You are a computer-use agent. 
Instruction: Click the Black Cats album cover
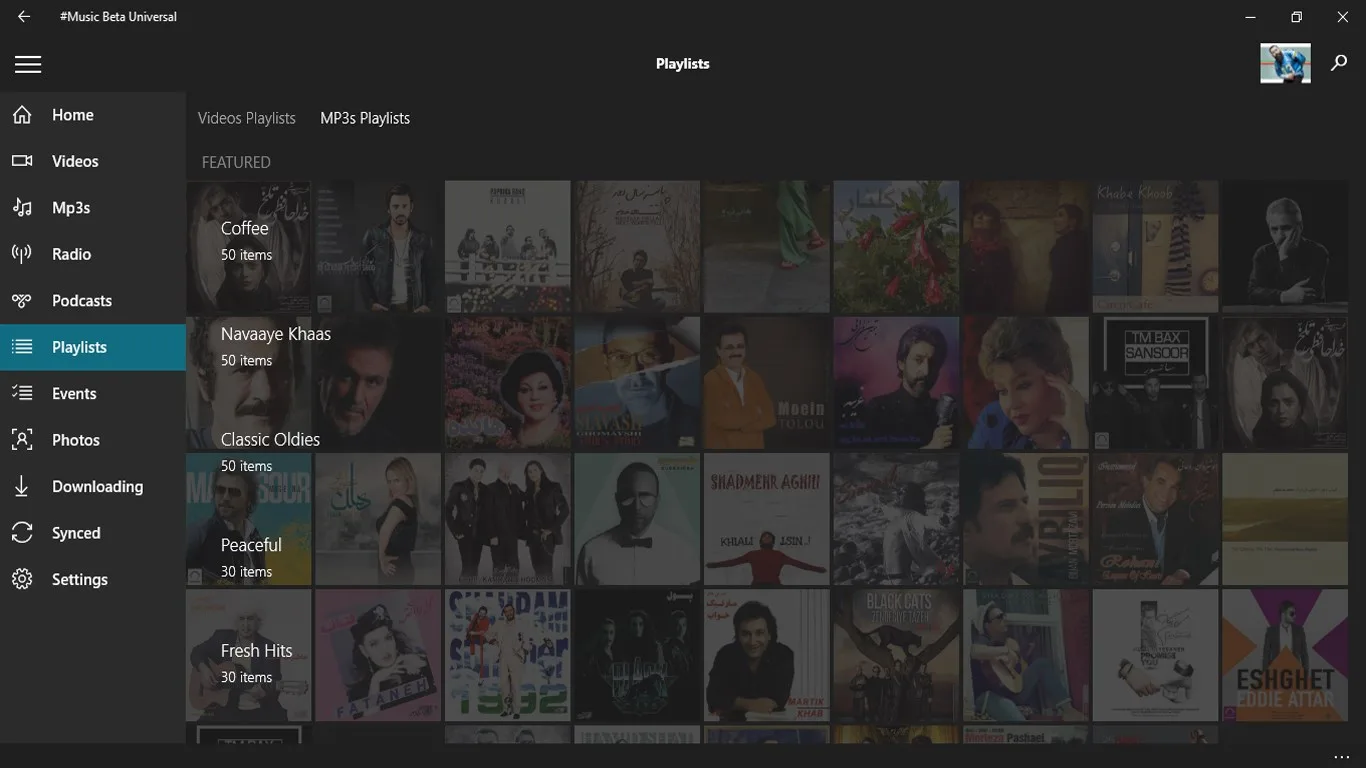click(x=896, y=655)
